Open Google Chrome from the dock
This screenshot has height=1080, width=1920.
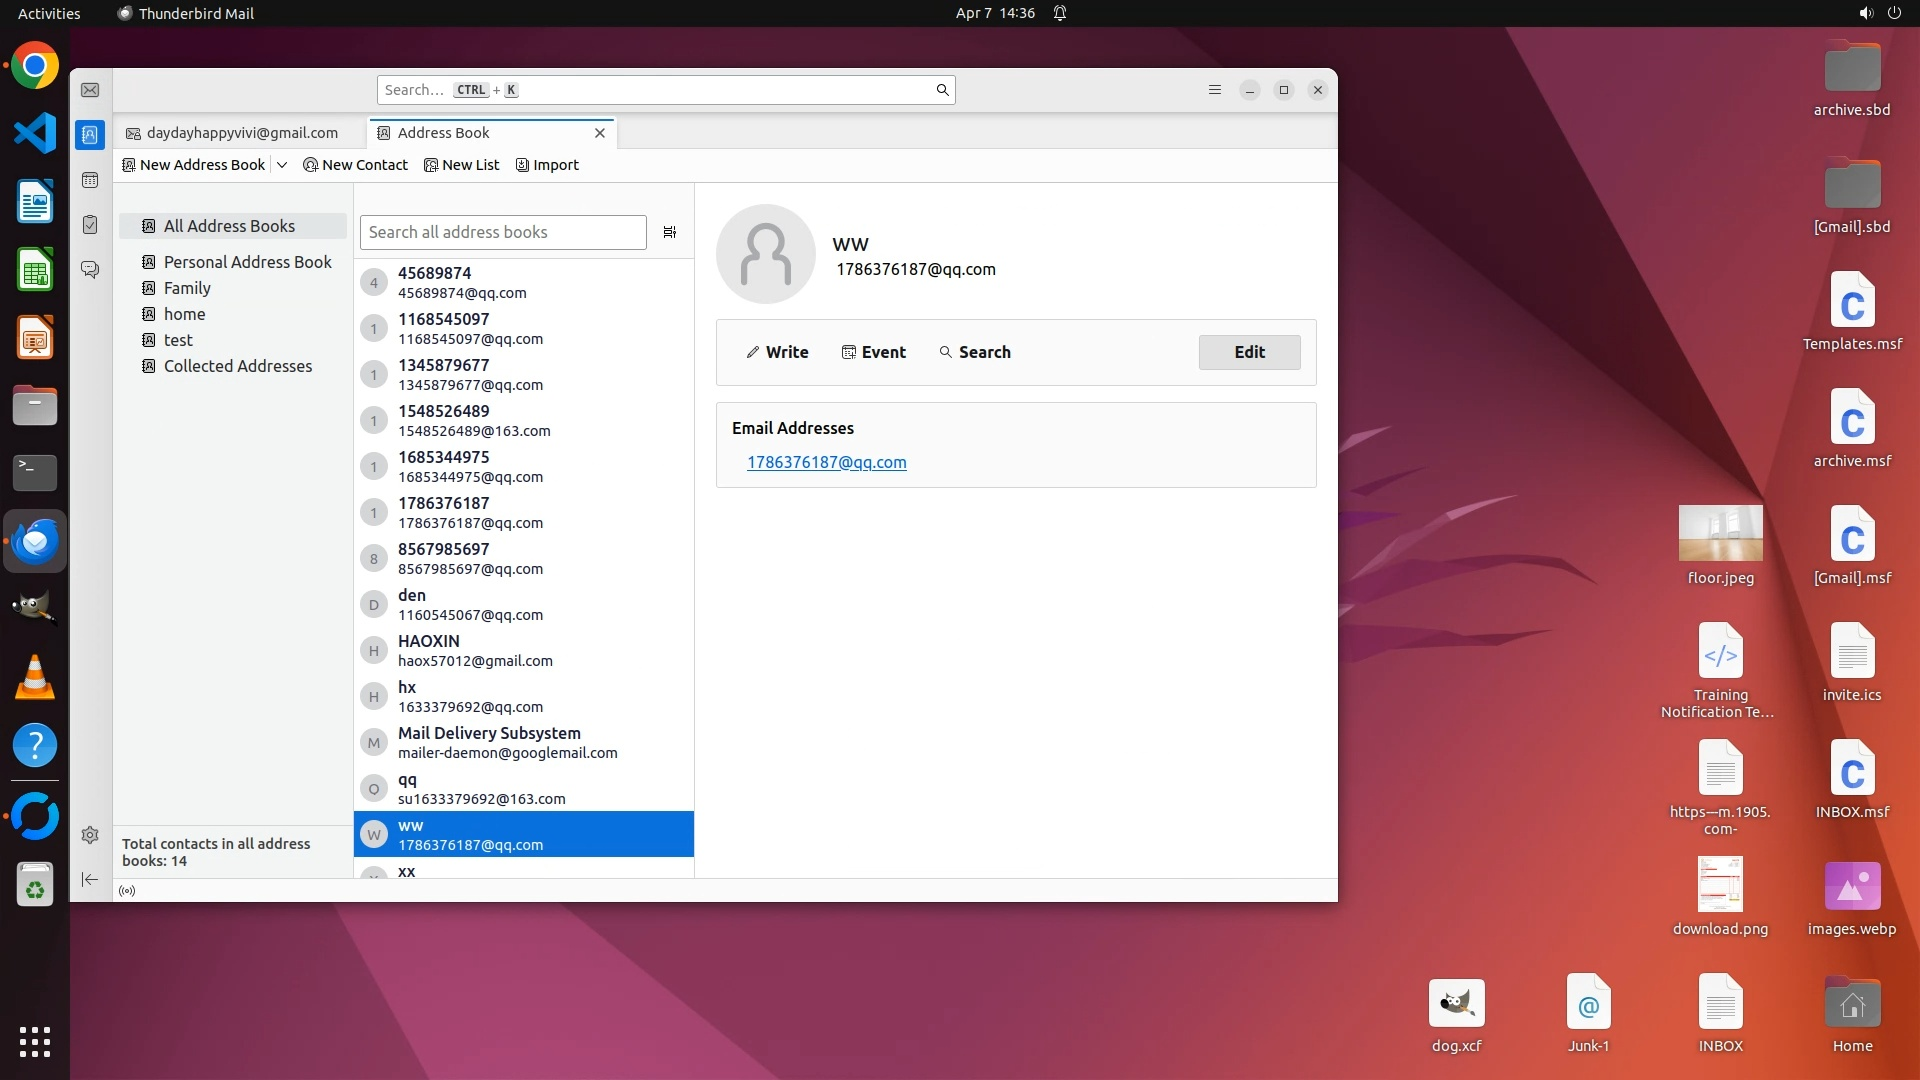[35, 66]
